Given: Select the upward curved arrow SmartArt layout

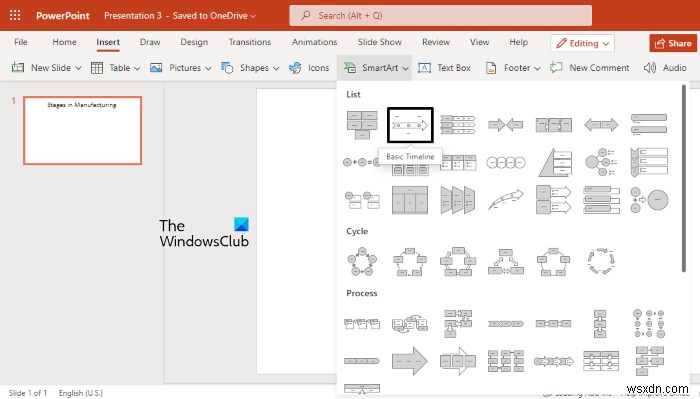Looking at the screenshot, I should (x=505, y=200).
